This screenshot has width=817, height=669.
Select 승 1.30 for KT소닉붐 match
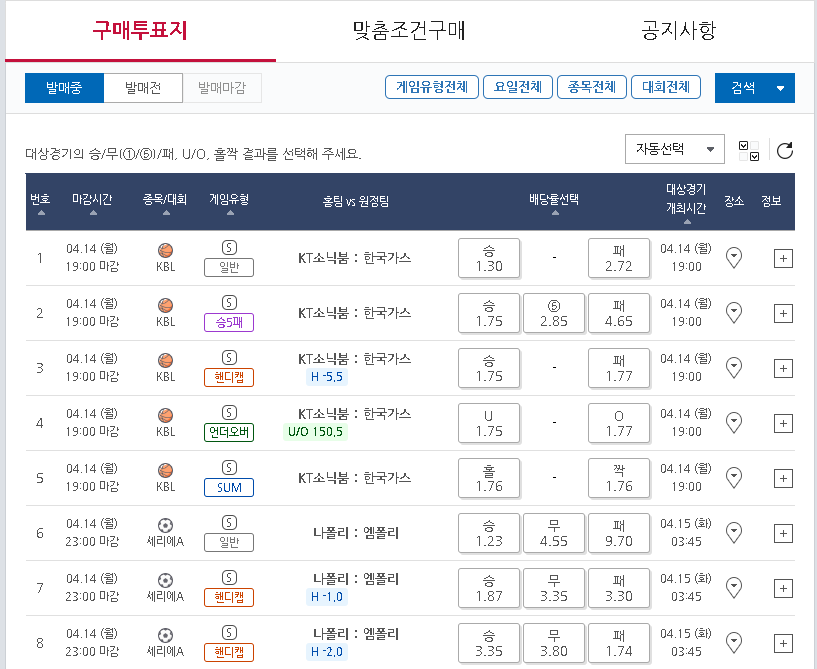point(488,257)
